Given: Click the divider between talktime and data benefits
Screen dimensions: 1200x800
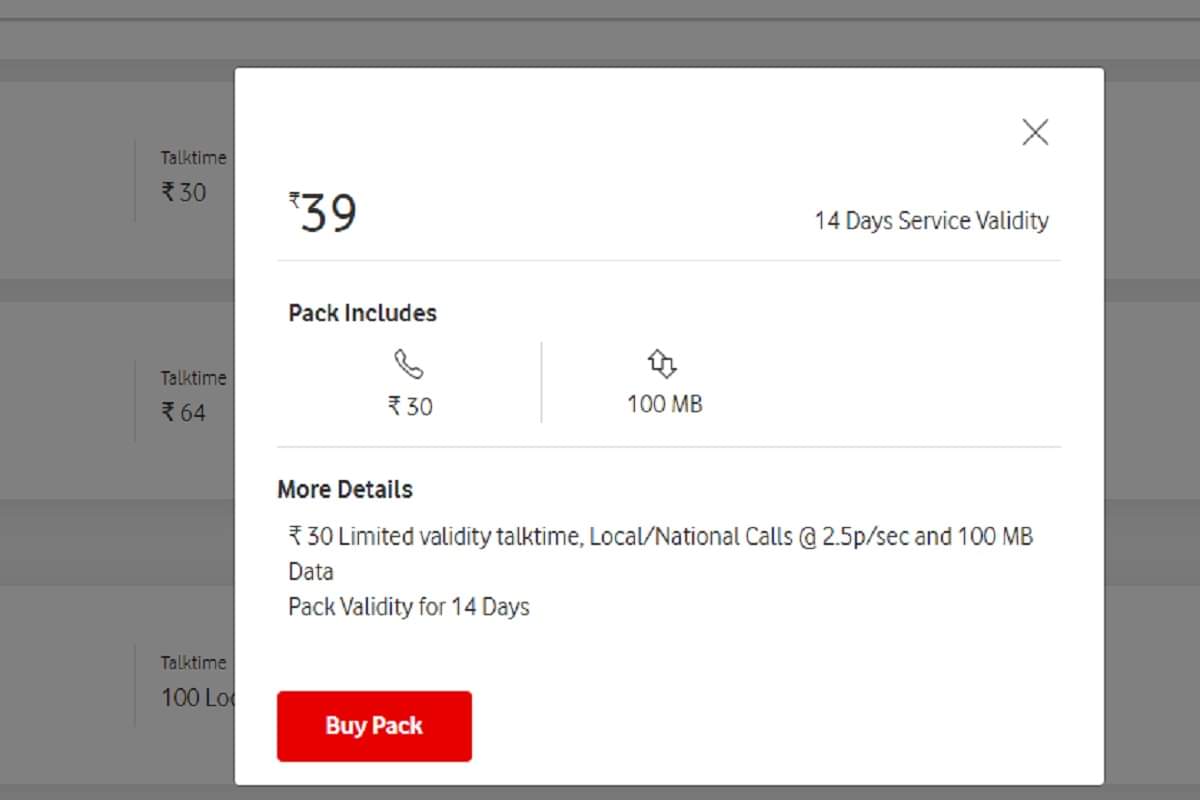Looking at the screenshot, I should [x=541, y=381].
